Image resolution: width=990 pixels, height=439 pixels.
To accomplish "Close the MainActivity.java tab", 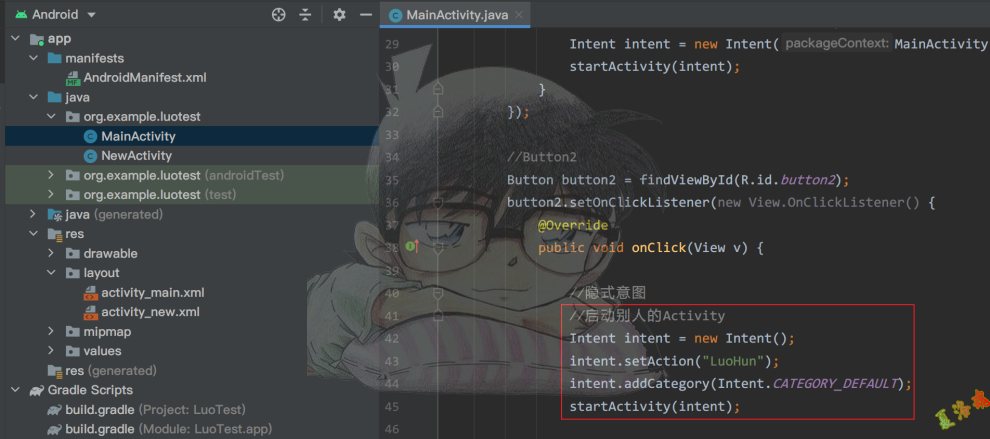I will (x=518, y=15).
